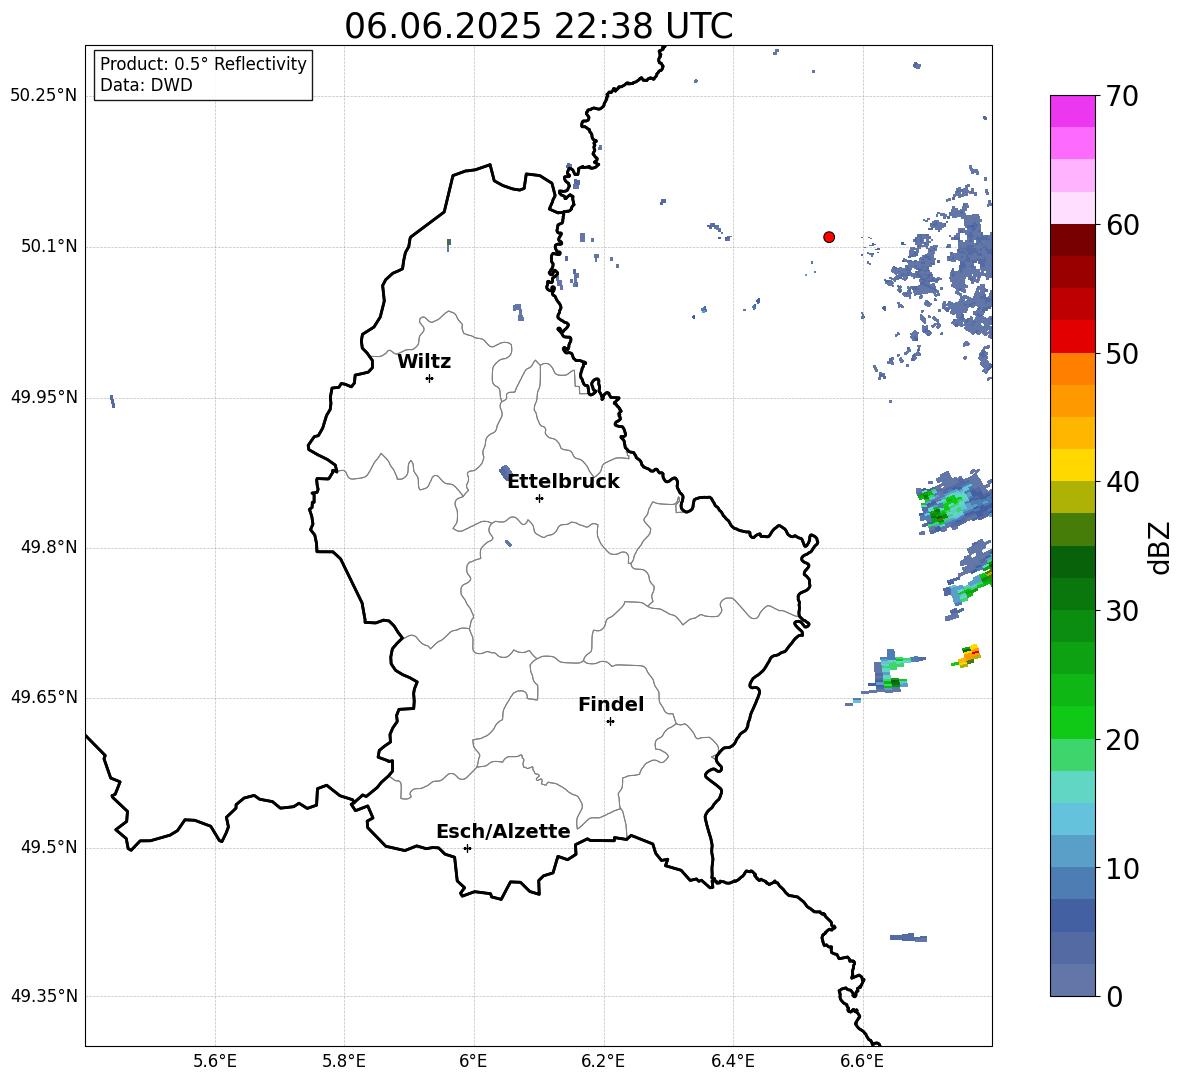This screenshot has height=1081, width=1184.
Task: Click the timestamp title 06.06.2025 22:38 UTC
Action: tap(538, 26)
